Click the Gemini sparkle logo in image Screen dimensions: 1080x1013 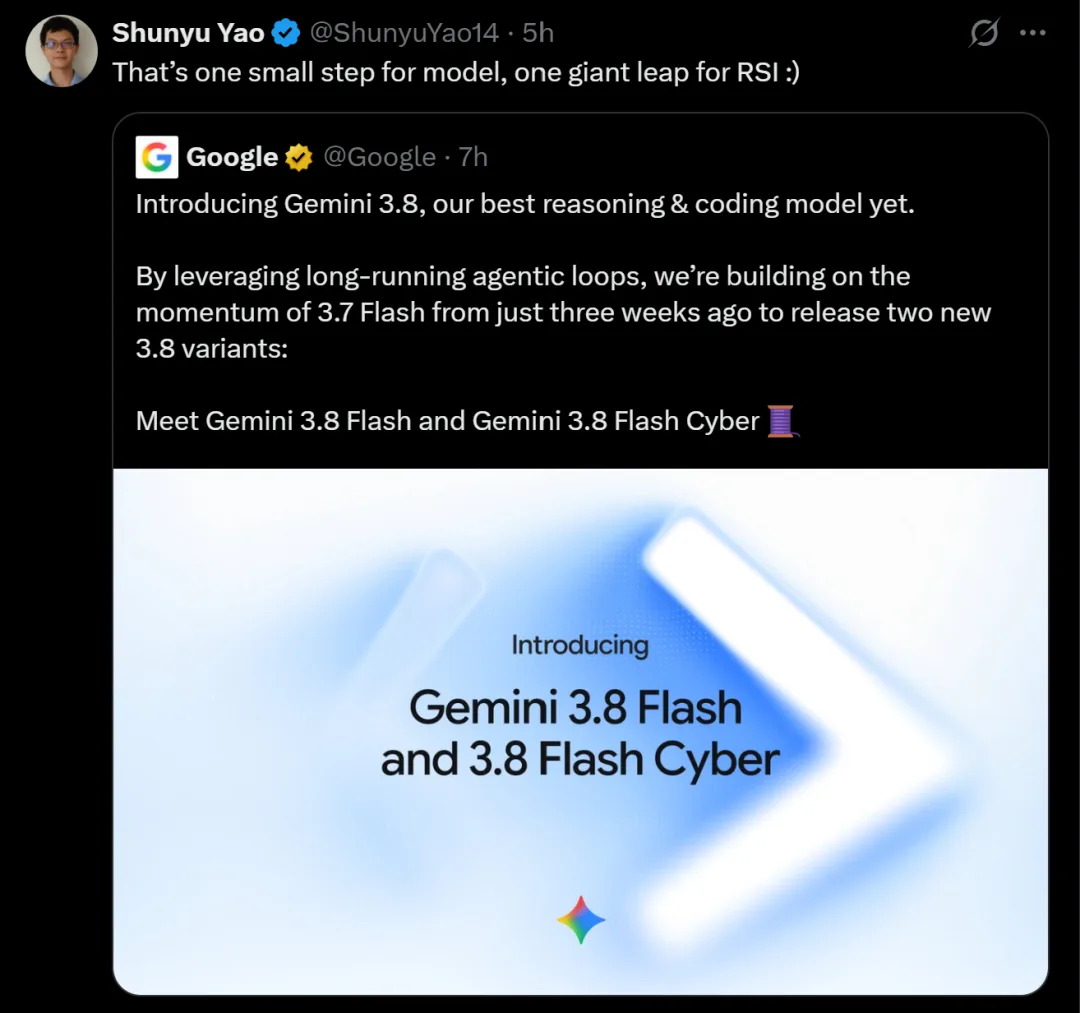581,920
